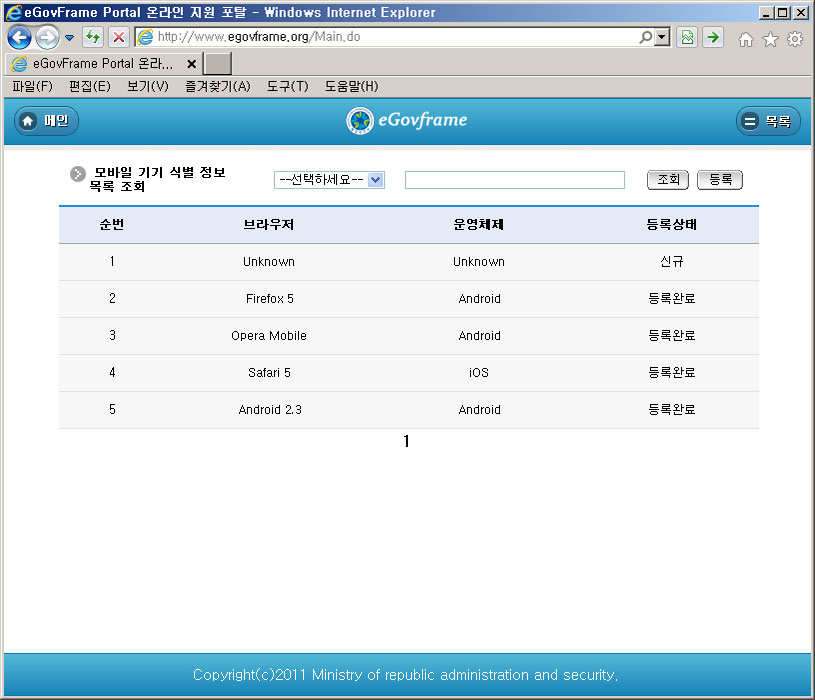Click the browser forward arrow button
This screenshot has width=815, height=700.
(x=47, y=38)
